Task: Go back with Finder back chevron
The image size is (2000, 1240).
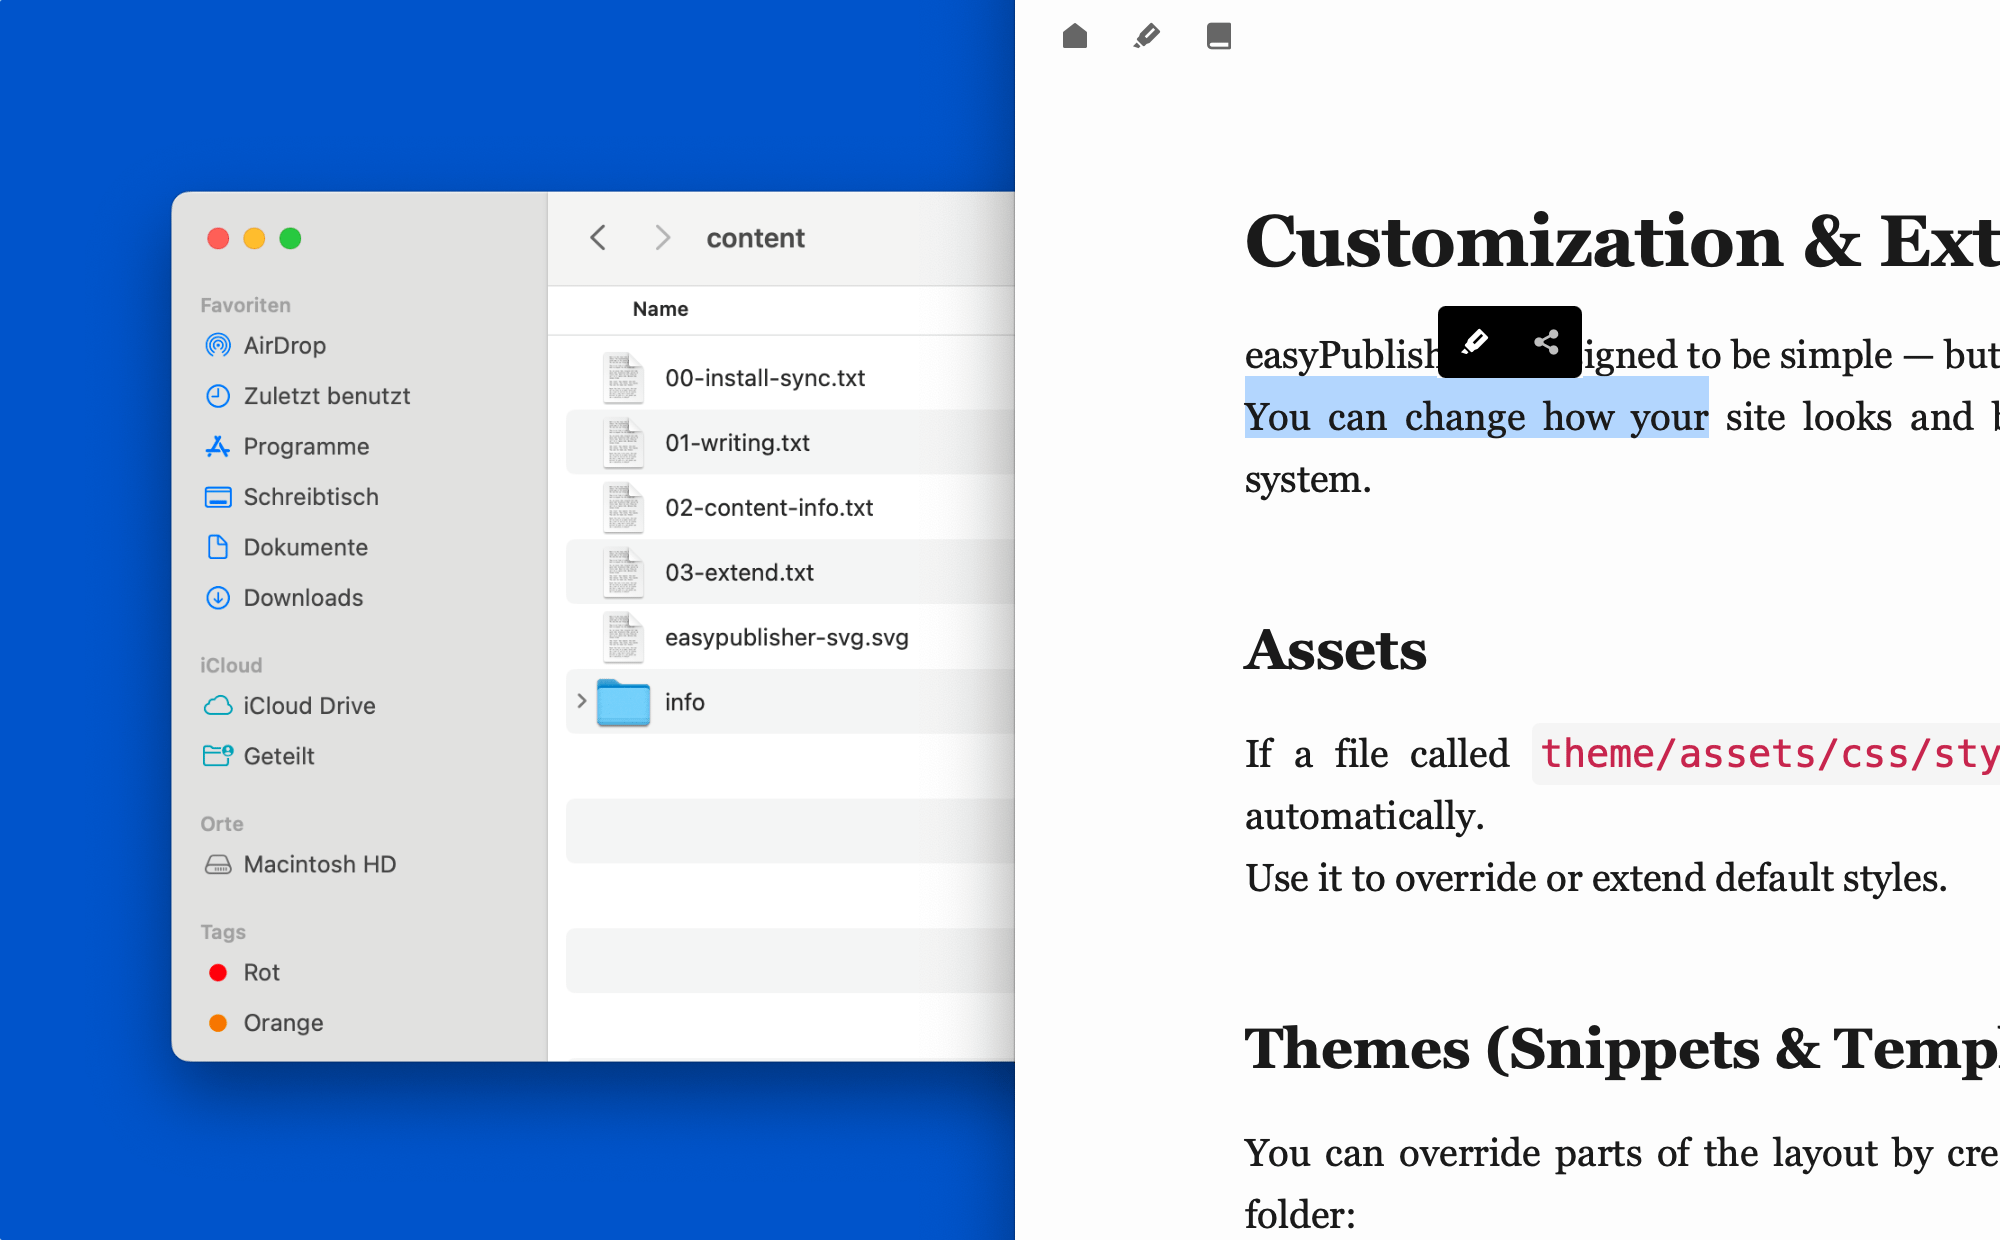Action: [598, 238]
